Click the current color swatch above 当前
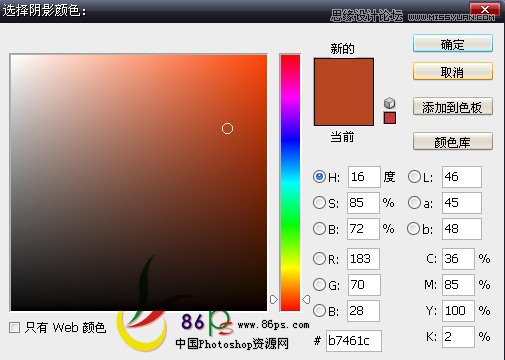This screenshot has width=505, height=360. (x=344, y=109)
